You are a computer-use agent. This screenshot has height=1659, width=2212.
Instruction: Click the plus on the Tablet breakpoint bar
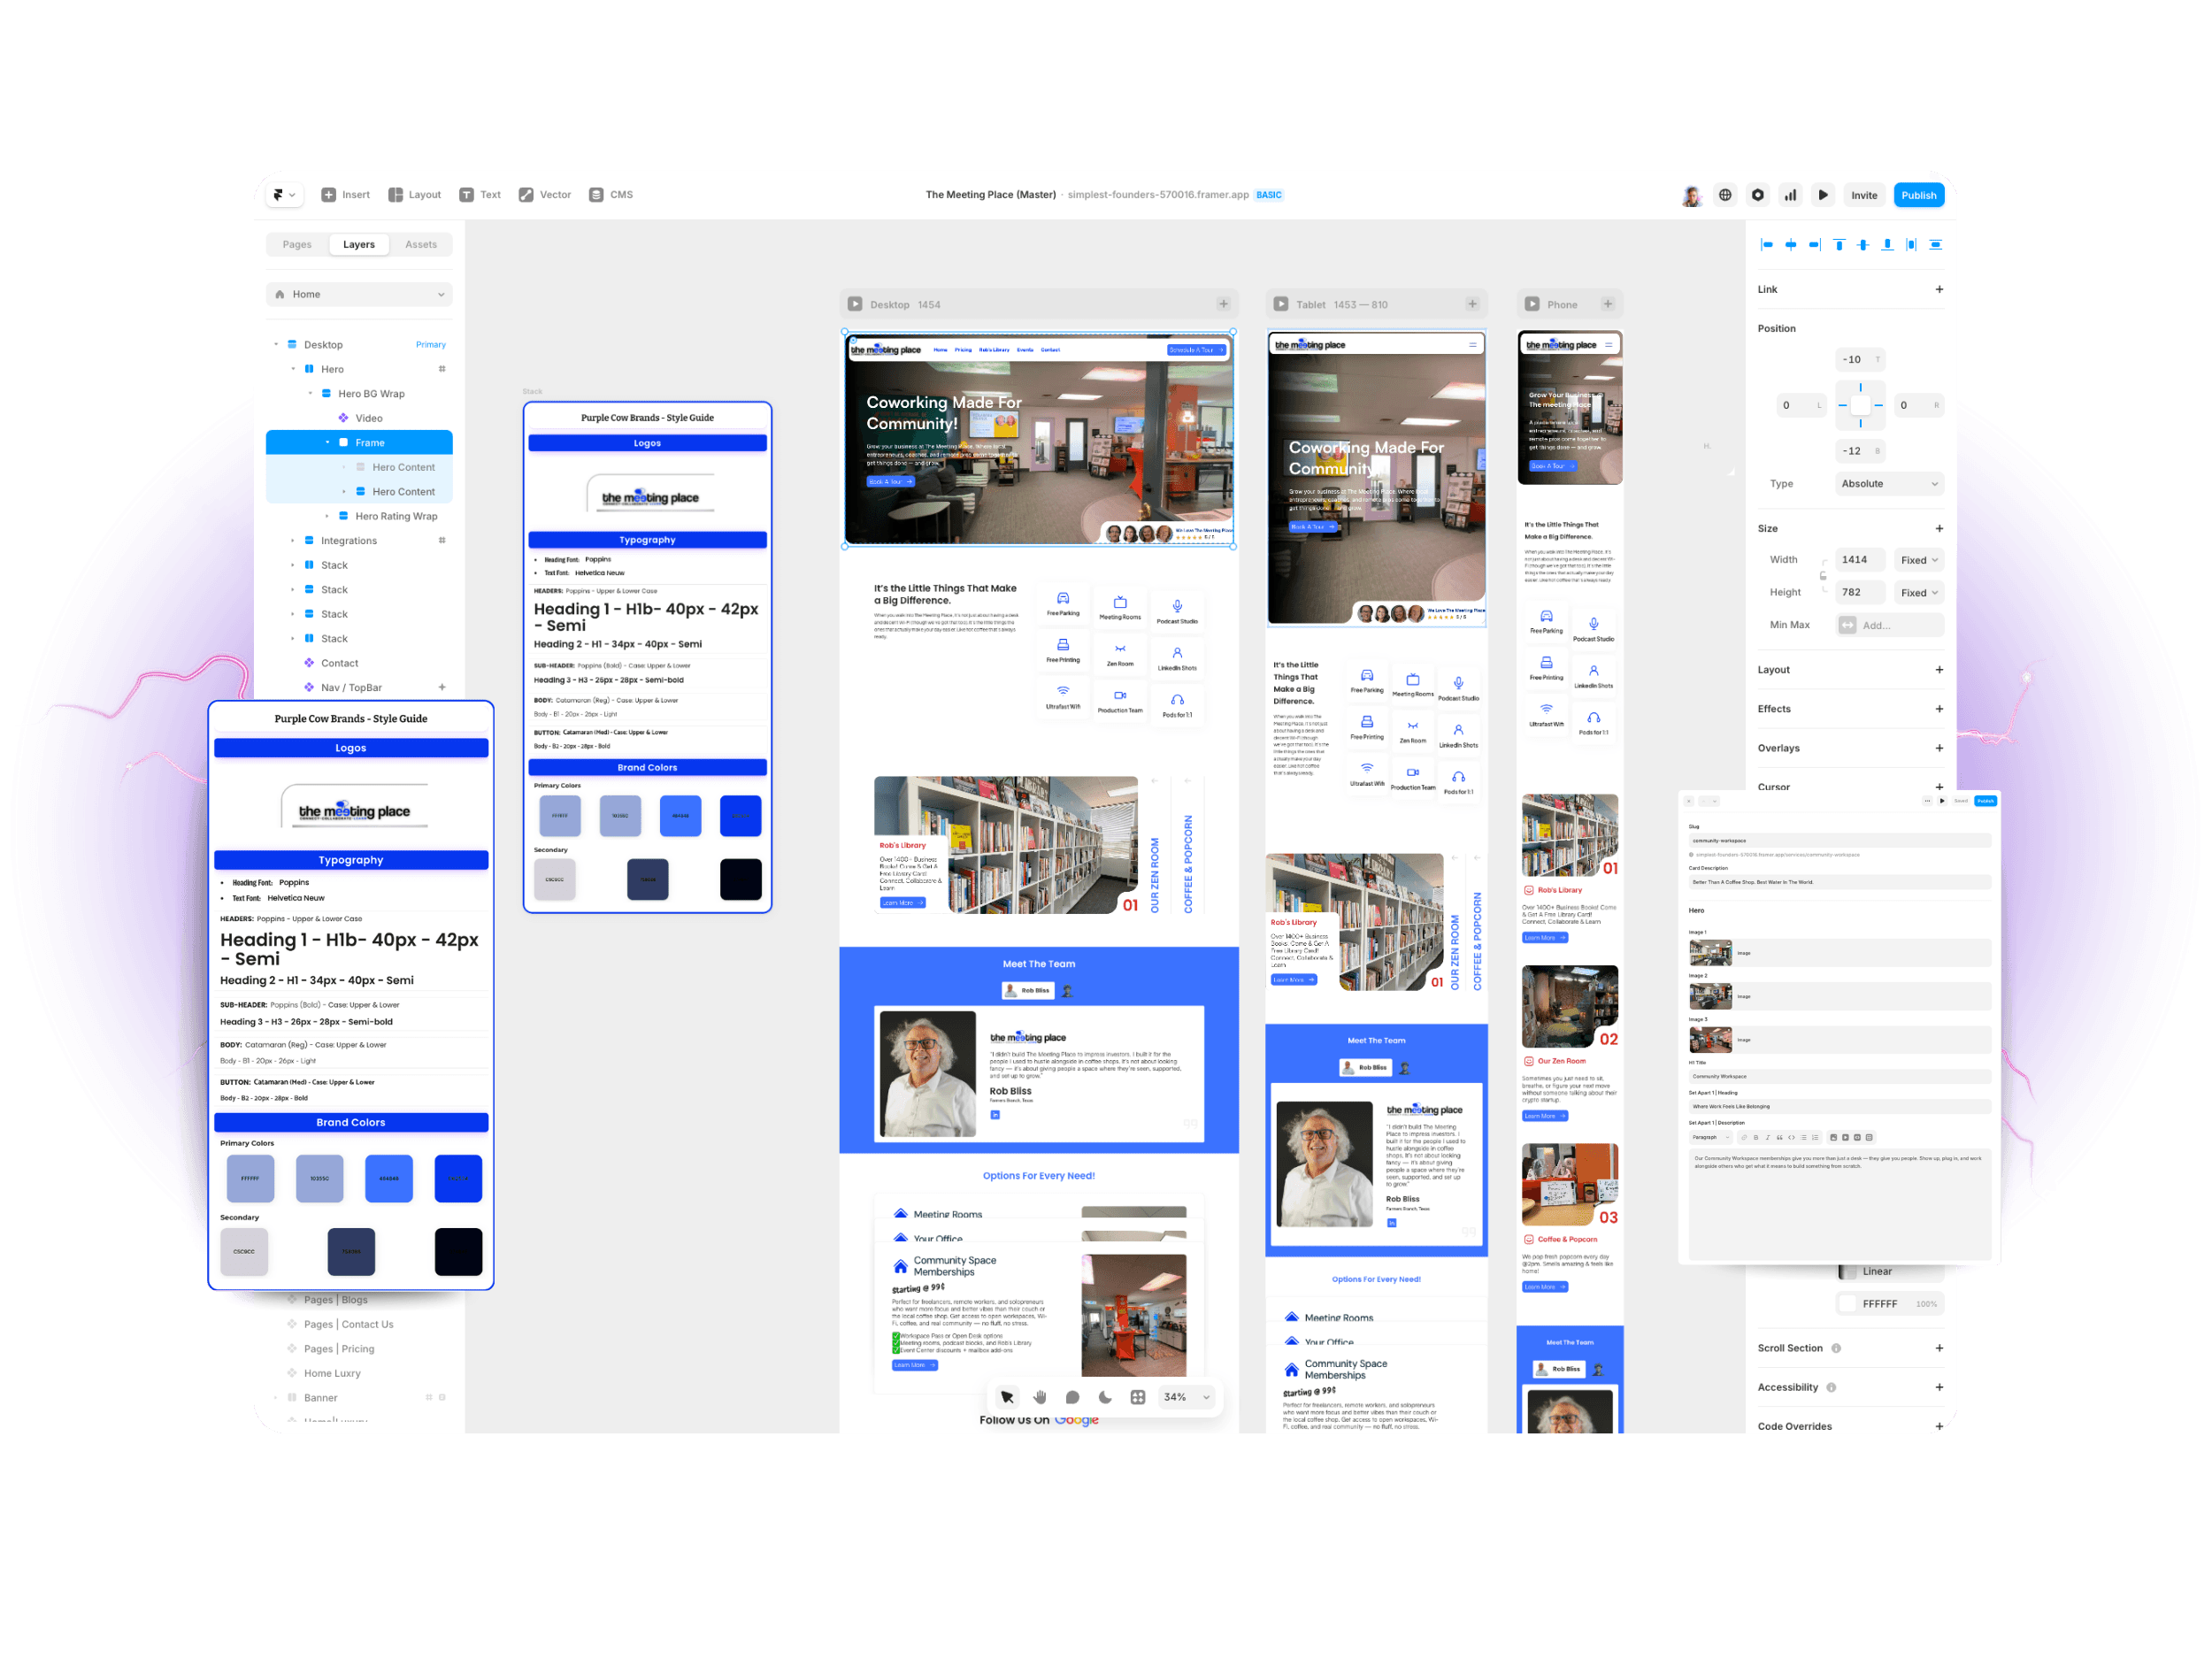pos(1472,304)
